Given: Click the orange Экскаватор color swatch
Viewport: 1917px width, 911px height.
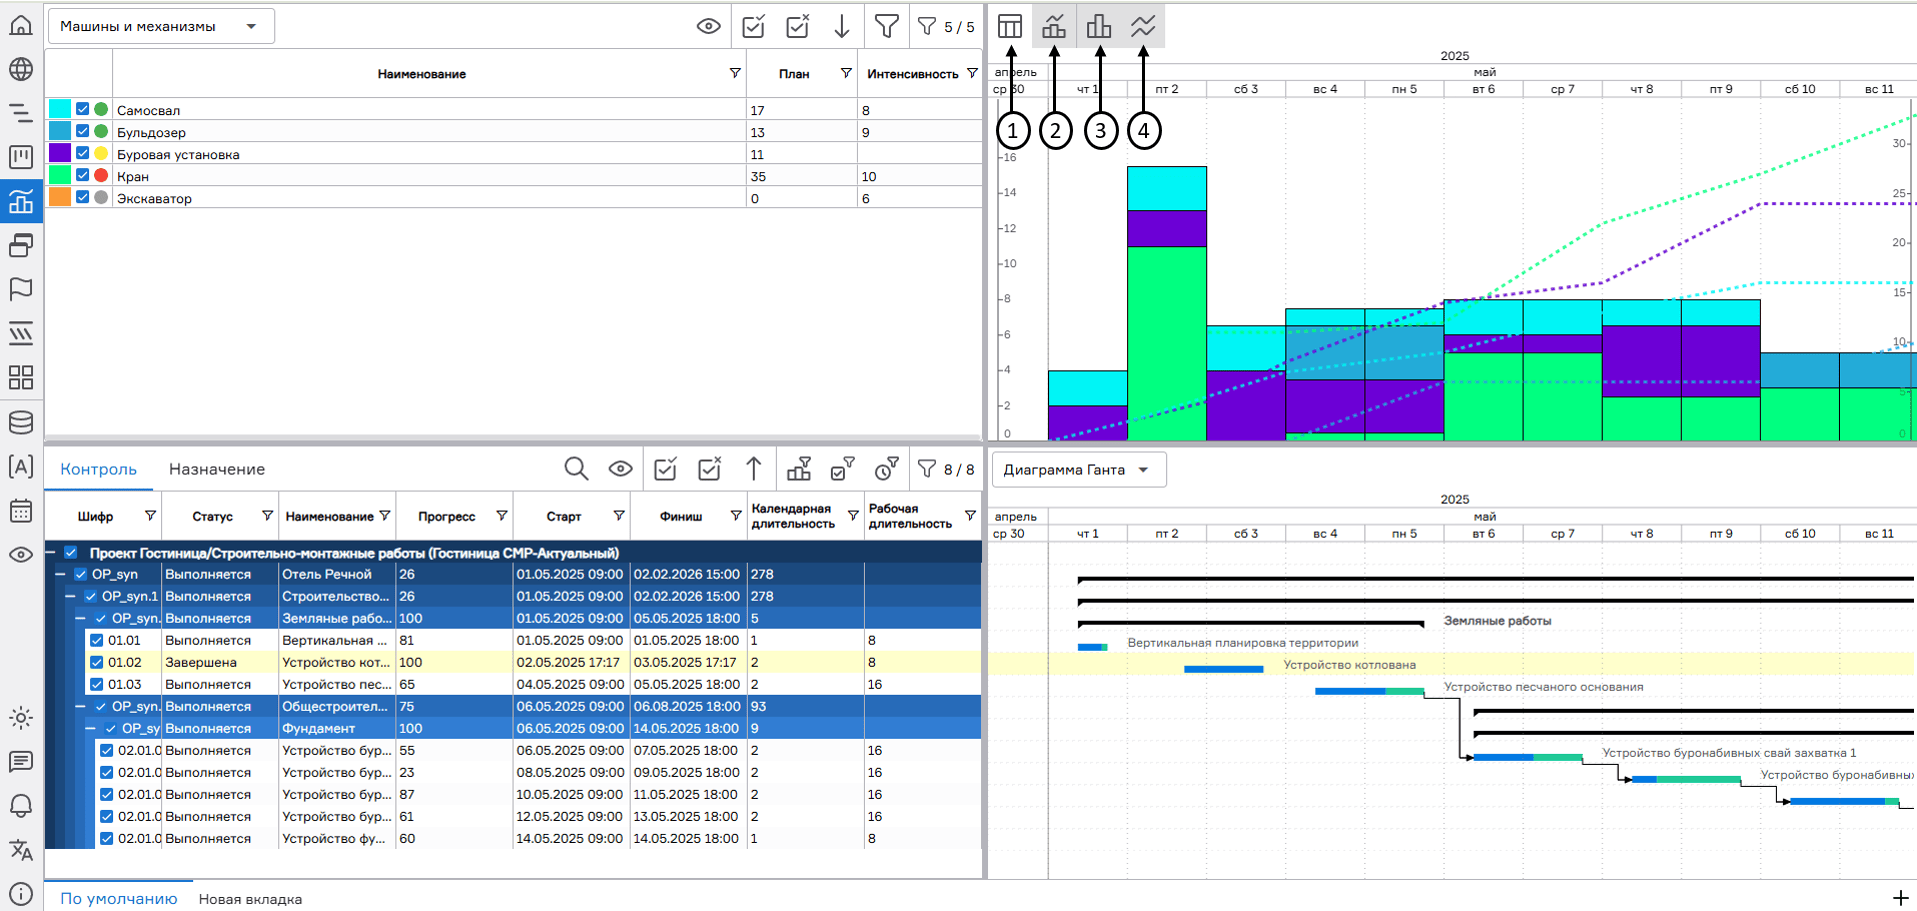Looking at the screenshot, I should point(60,197).
